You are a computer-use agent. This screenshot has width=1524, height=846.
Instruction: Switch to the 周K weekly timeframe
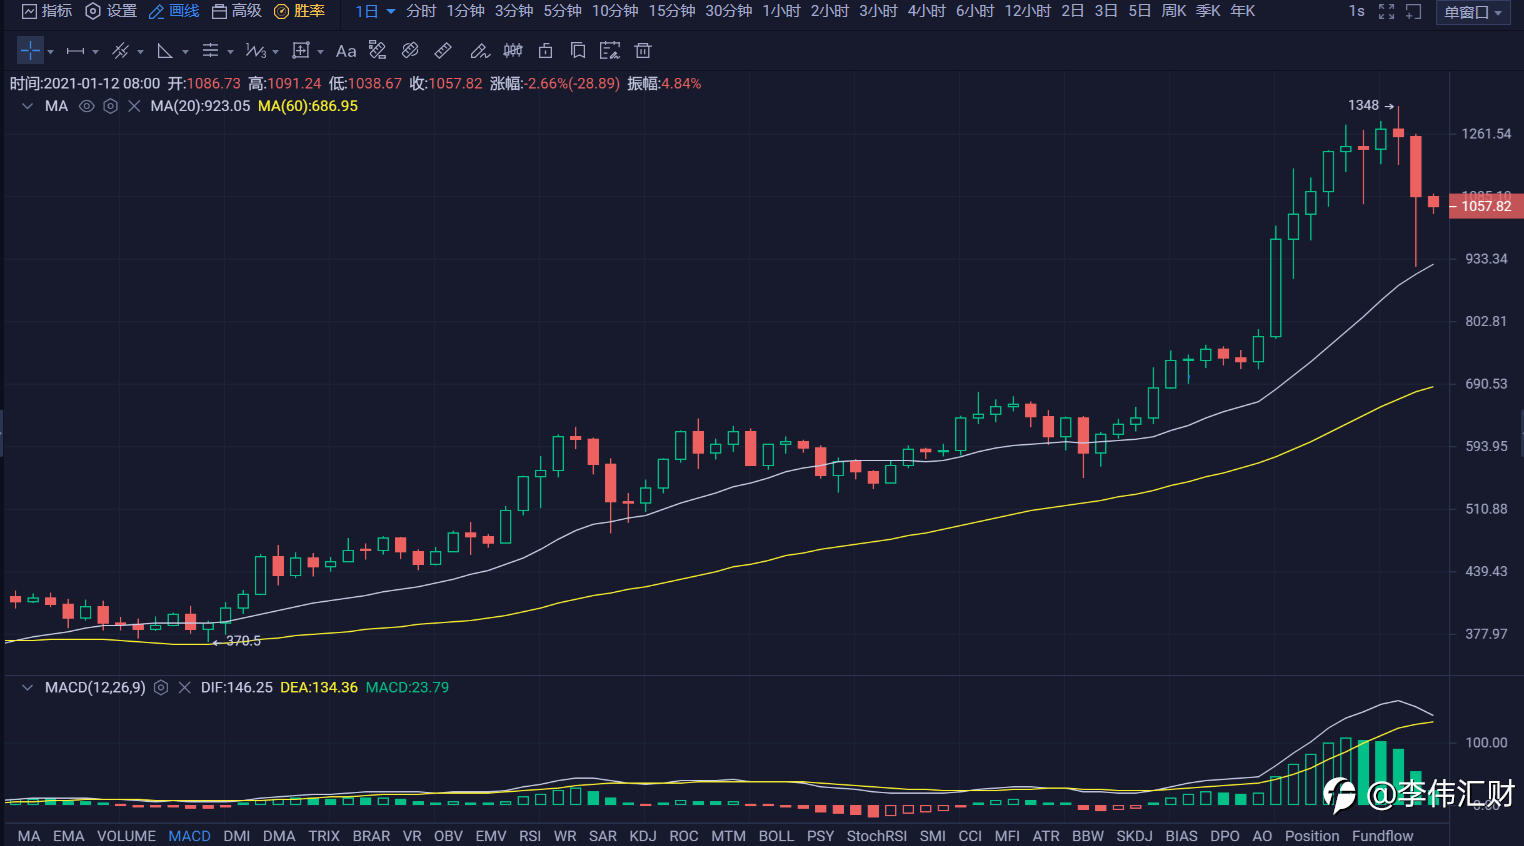(x=1174, y=11)
